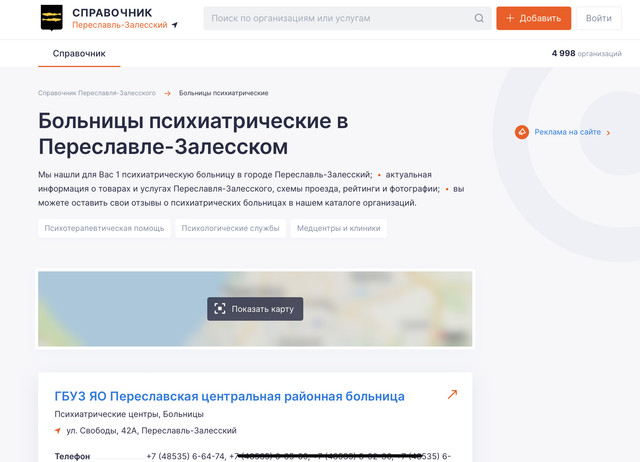Click the search magnifier icon
640x462 pixels.
(479, 18)
